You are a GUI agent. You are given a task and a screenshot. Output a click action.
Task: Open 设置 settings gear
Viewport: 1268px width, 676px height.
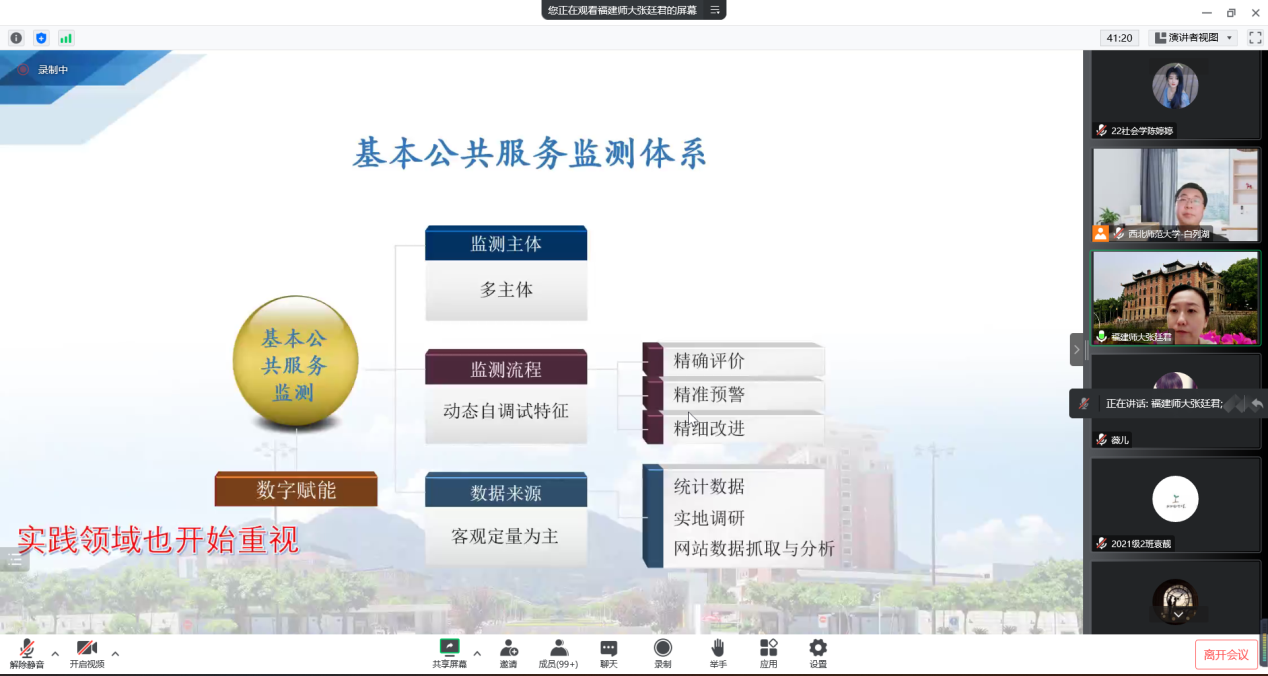(818, 650)
